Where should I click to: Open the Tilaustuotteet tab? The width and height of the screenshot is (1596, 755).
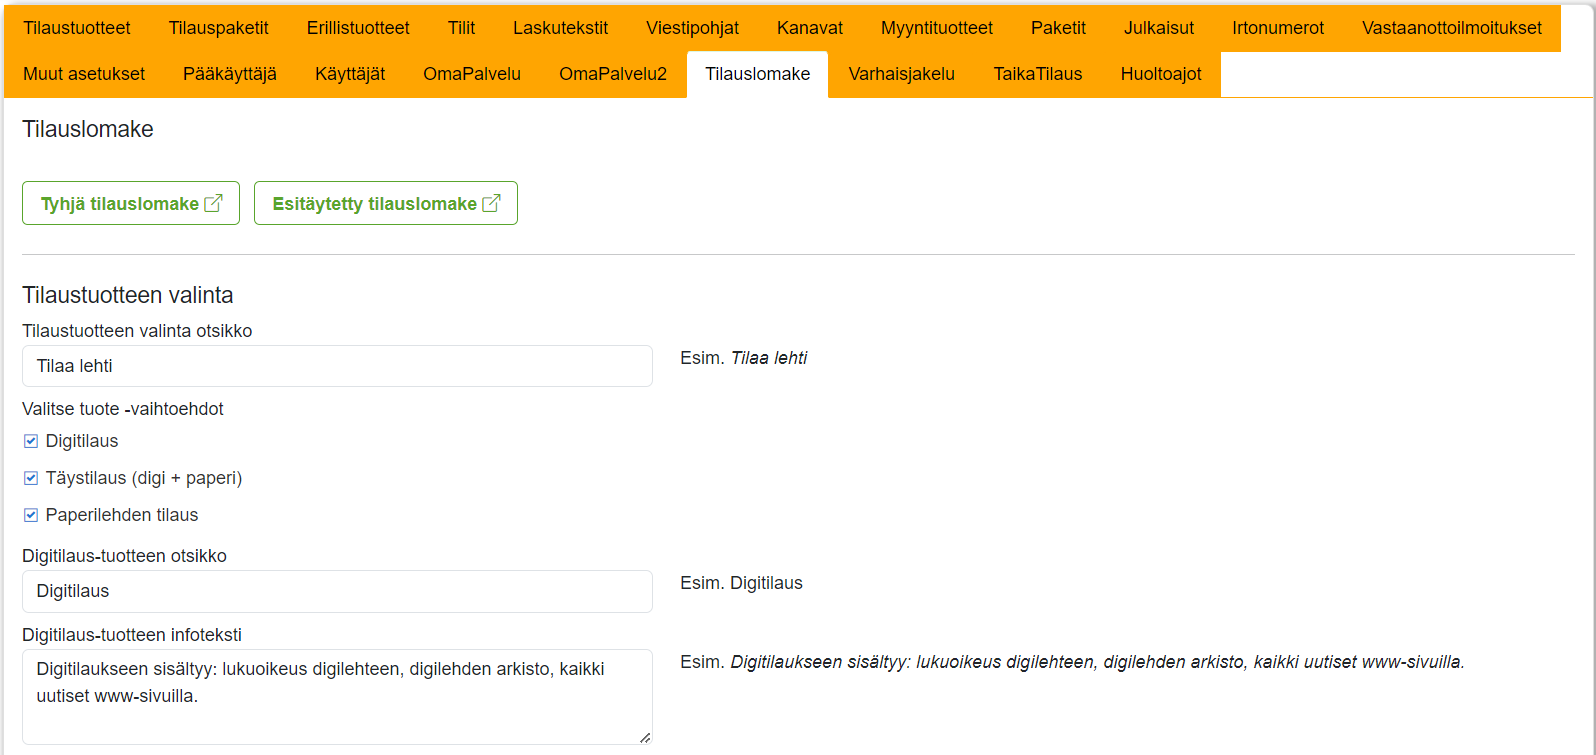(77, 28)
